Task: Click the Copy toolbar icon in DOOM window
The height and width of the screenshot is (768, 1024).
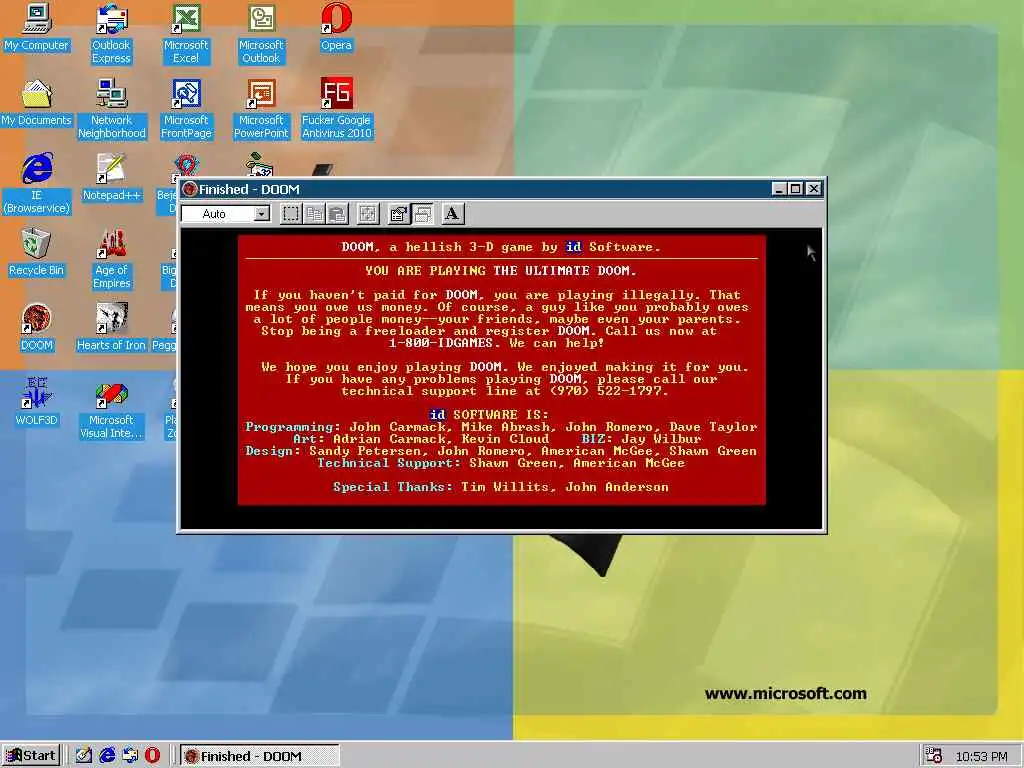Action: pyautogui.click(x=314, y=214)
